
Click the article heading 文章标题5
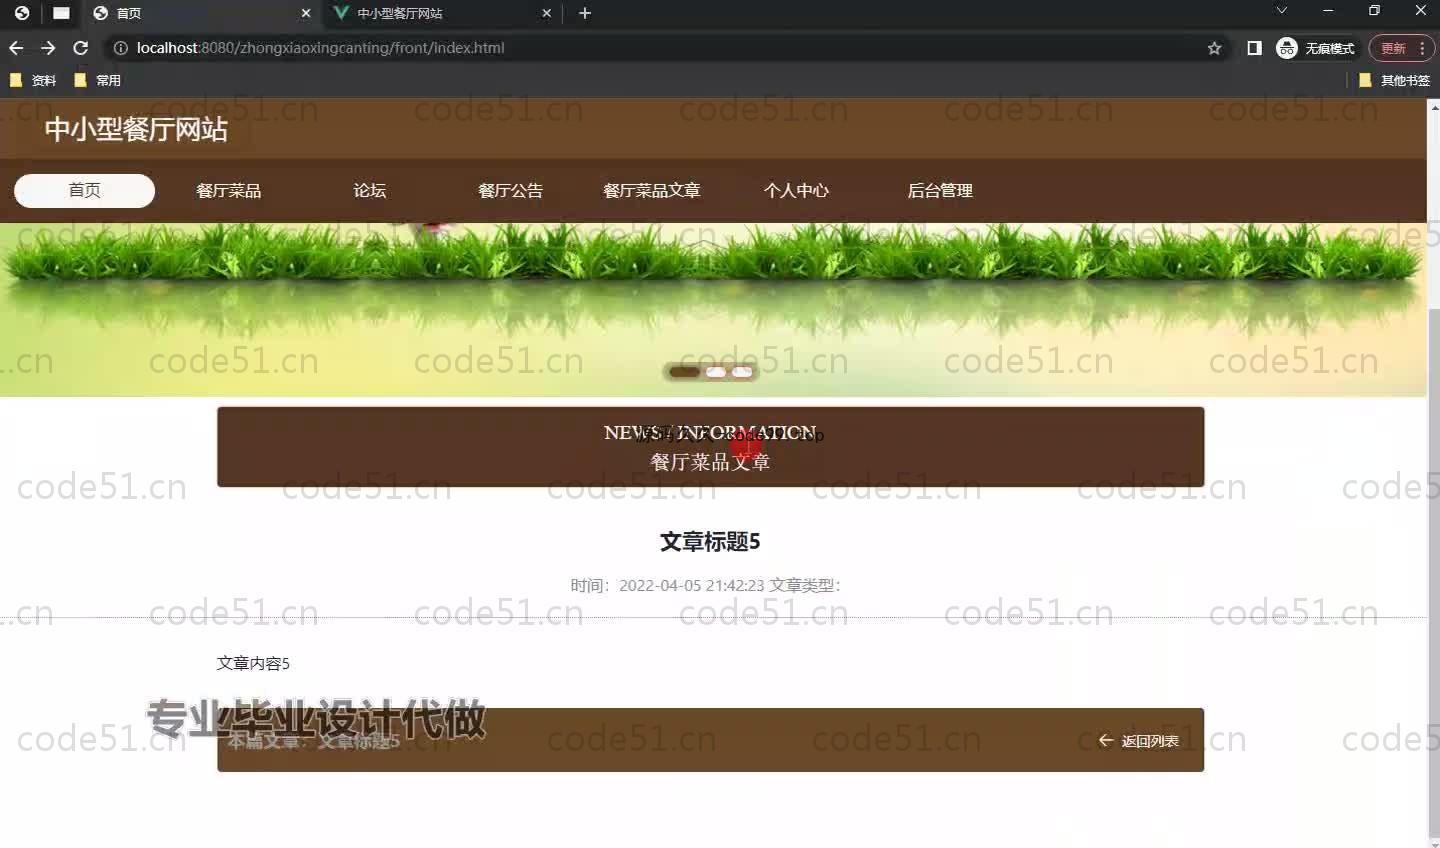(710, 541)
